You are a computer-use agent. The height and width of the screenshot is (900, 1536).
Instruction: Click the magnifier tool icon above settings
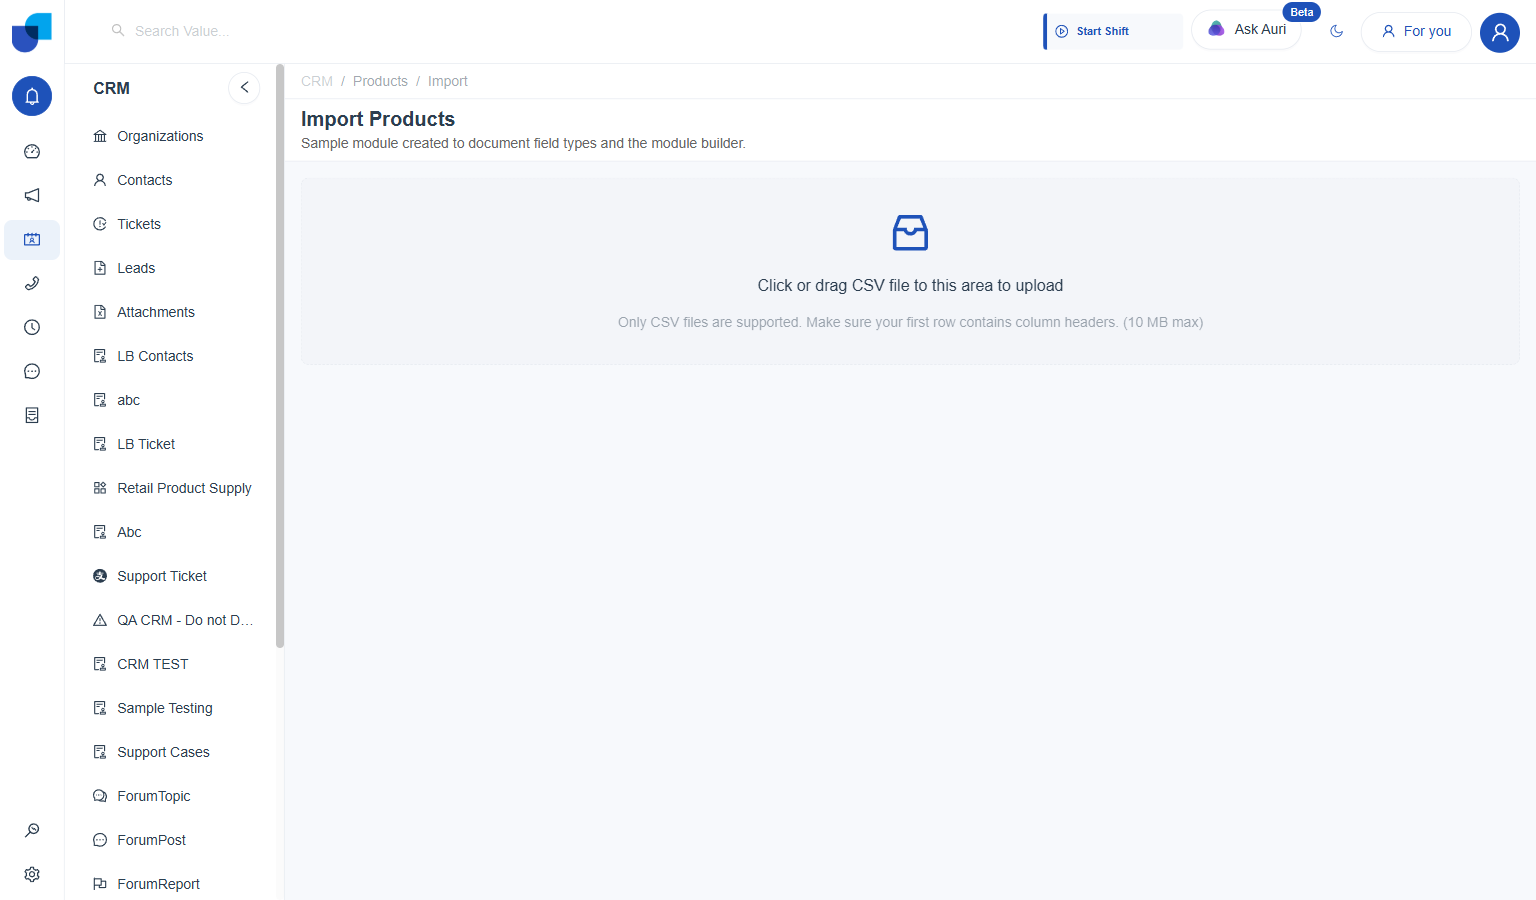(x=32, y=830)
